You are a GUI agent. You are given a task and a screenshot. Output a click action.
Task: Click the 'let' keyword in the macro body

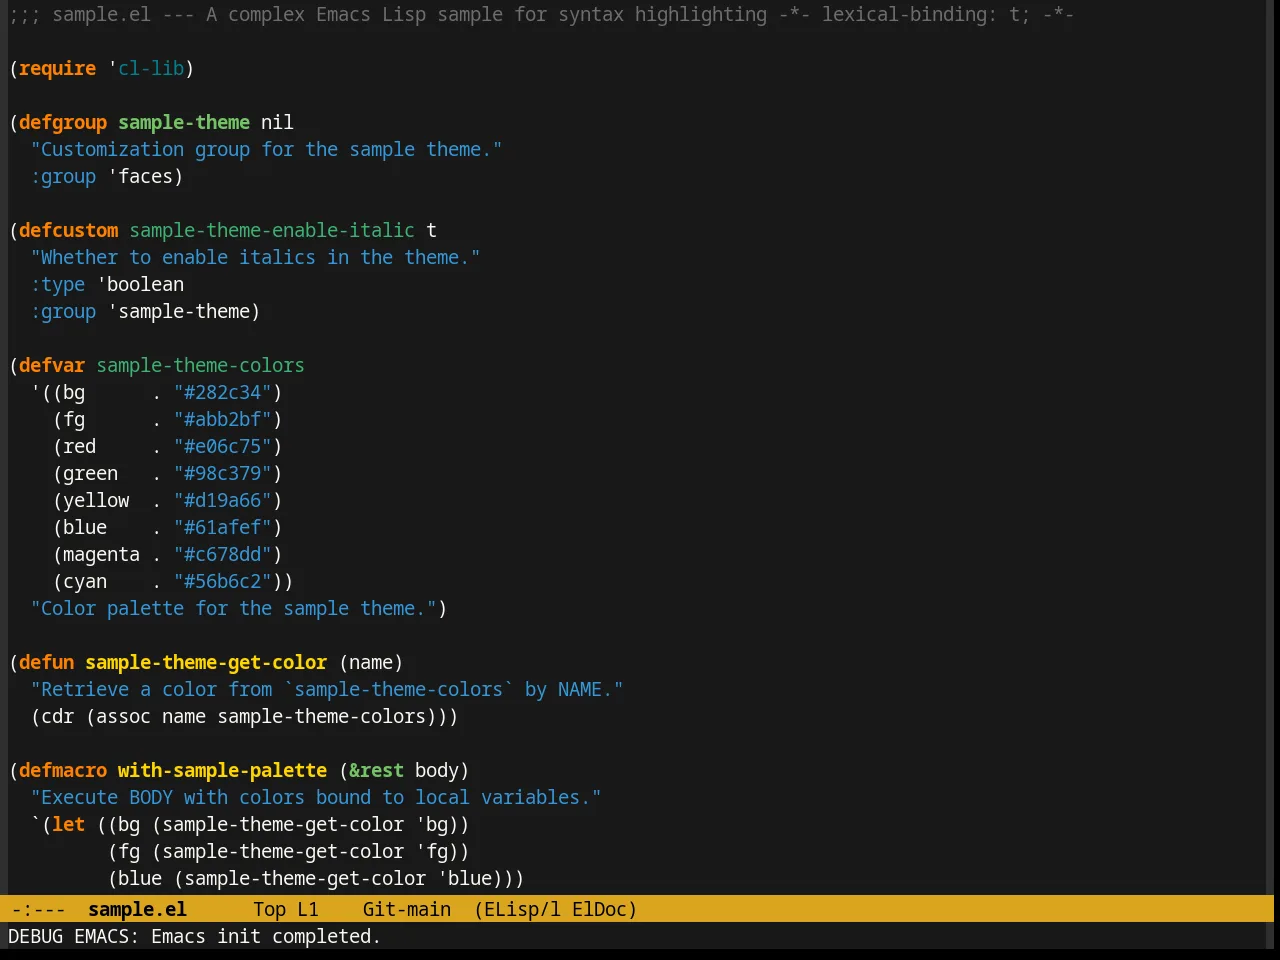coord(68,824)
